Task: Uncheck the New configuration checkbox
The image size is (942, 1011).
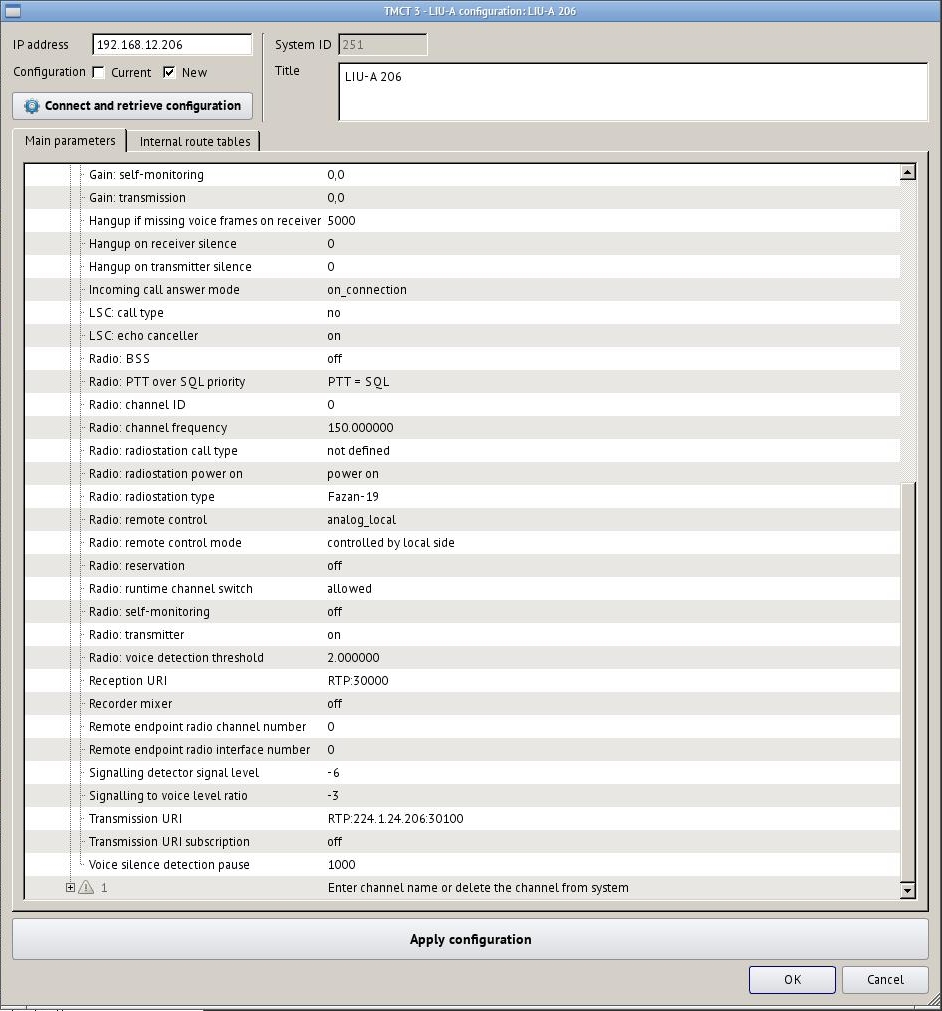Action: click(169, 72)
